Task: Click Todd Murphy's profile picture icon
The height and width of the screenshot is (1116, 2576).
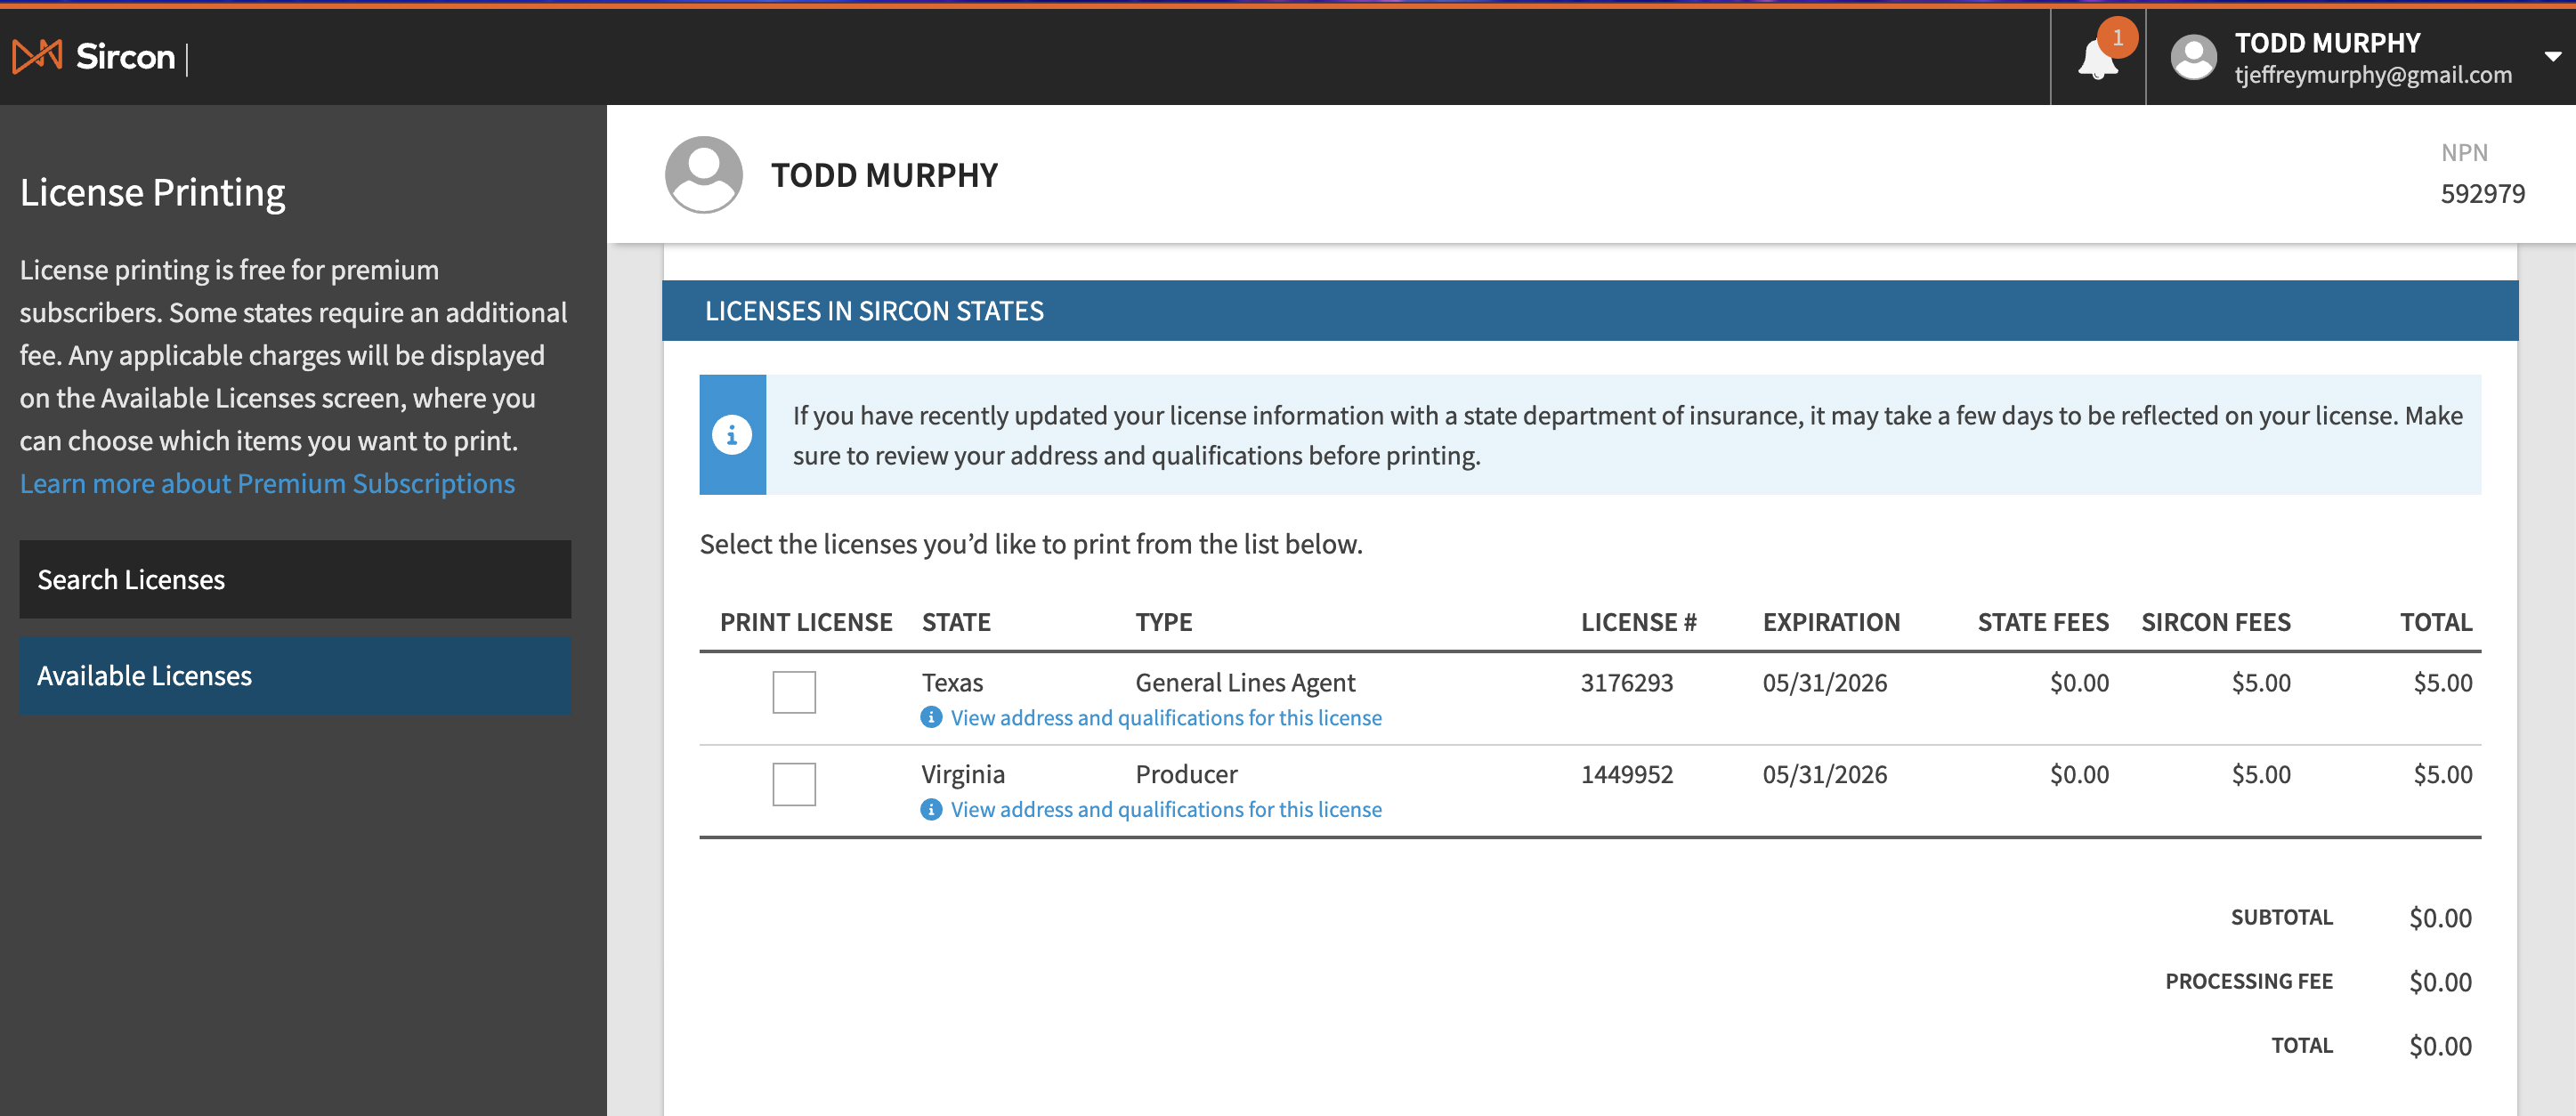Action: point(703,175)
